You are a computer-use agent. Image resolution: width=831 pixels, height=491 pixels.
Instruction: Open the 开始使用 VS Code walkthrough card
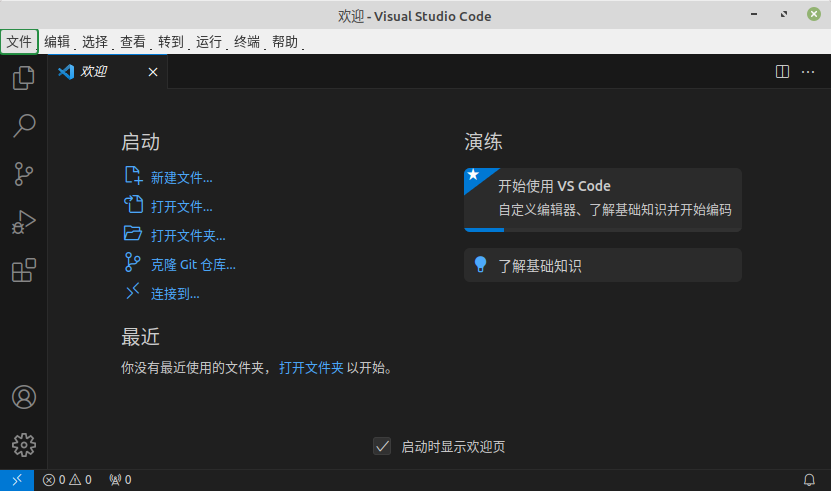point(603,199)
